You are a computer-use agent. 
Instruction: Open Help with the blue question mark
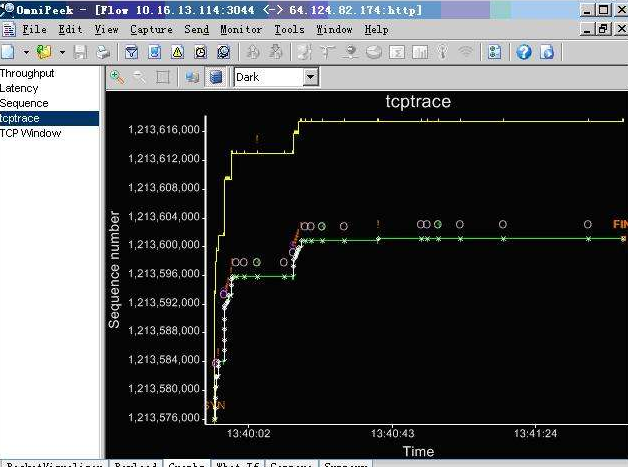coord(524,52)
